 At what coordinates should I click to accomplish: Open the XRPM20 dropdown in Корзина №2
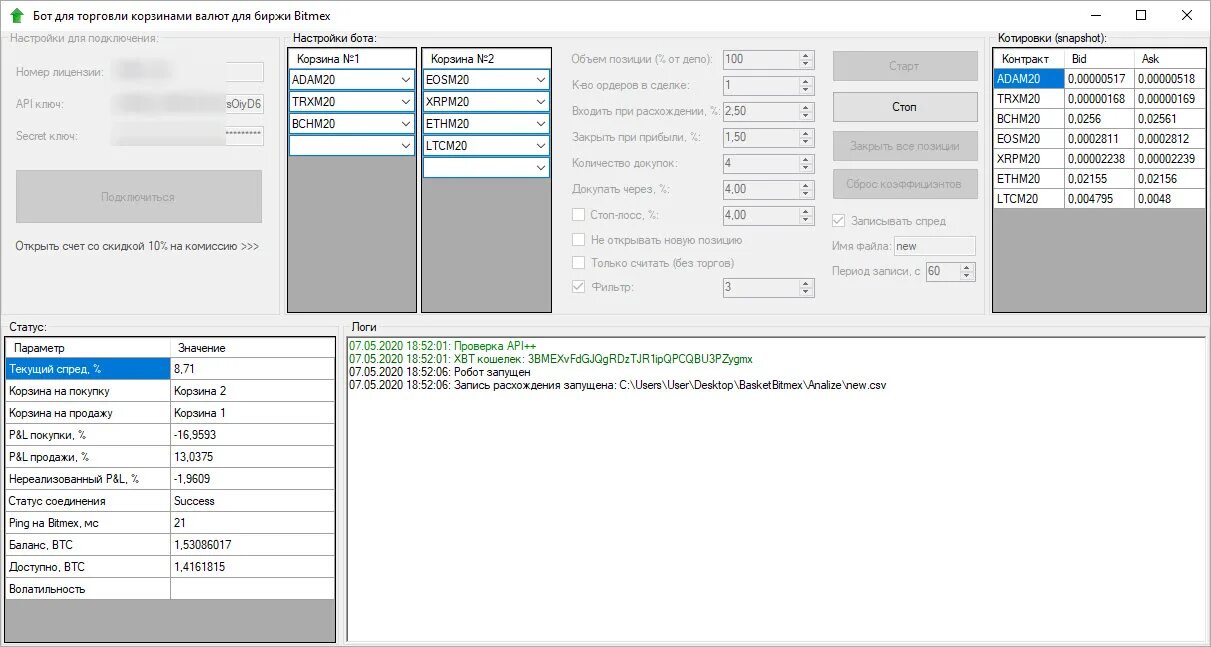[541, 102]
